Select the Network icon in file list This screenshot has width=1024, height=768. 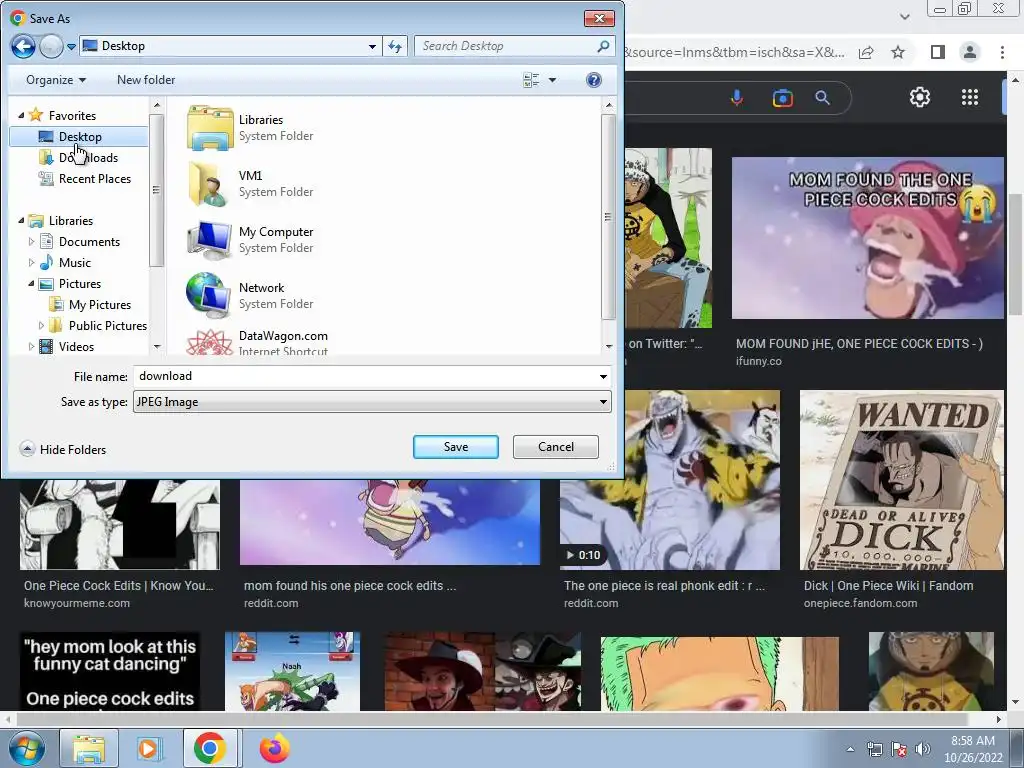pos(210,295)
